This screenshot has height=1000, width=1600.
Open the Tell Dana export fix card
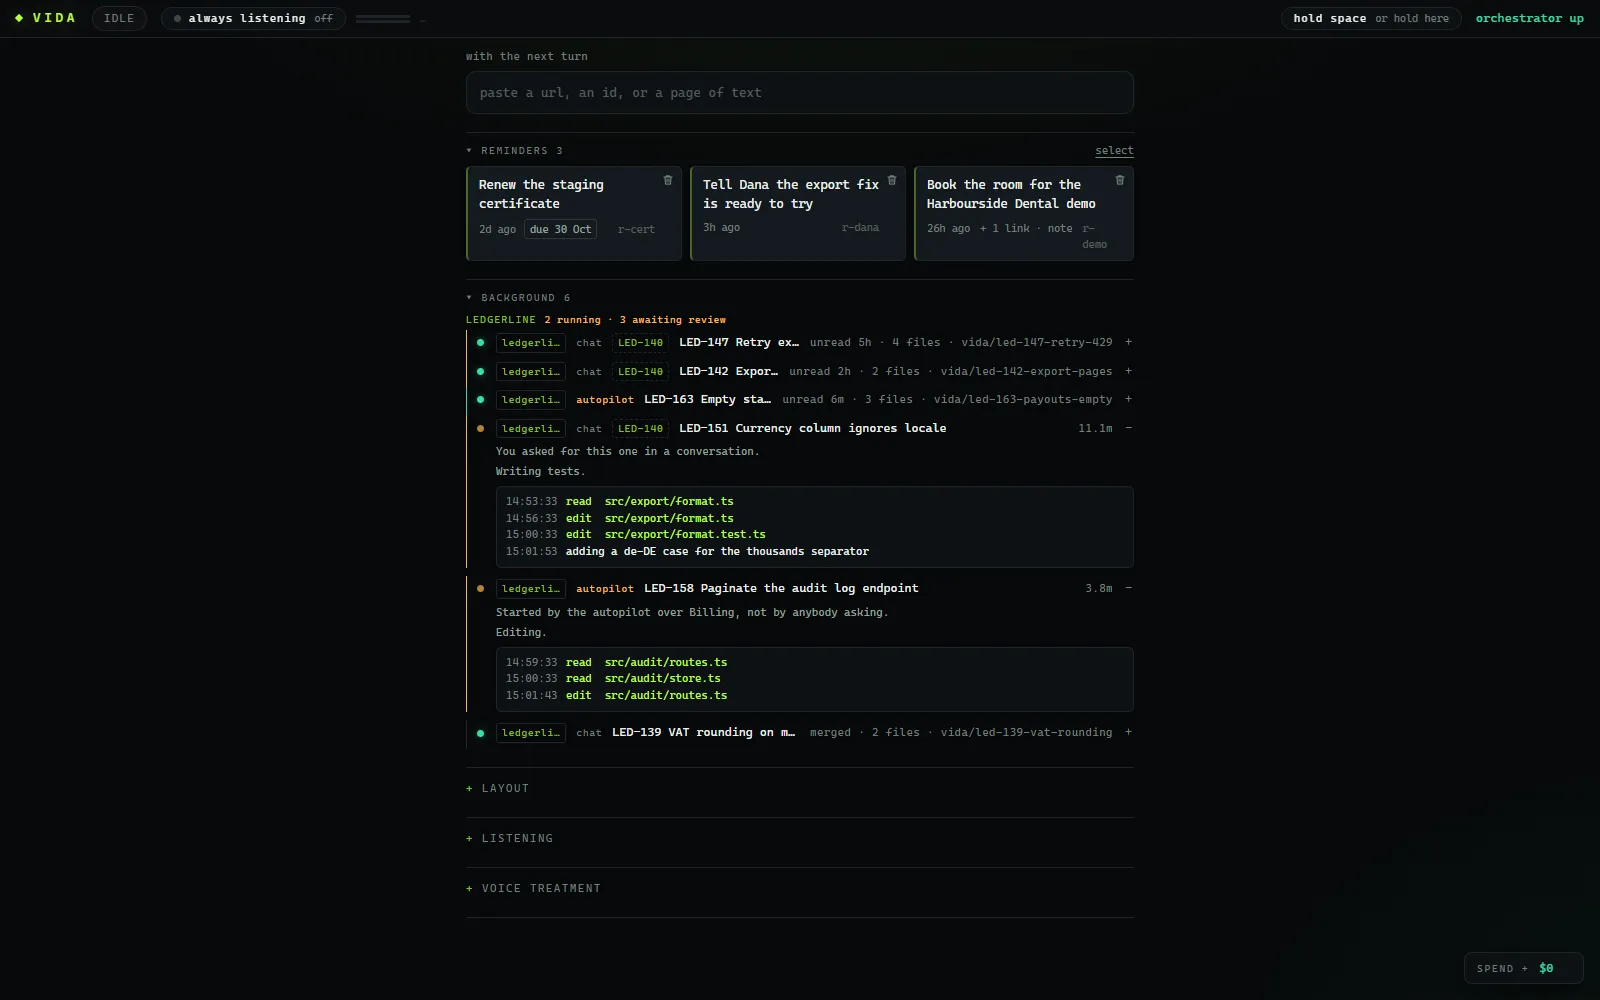(x=798, y=213)
